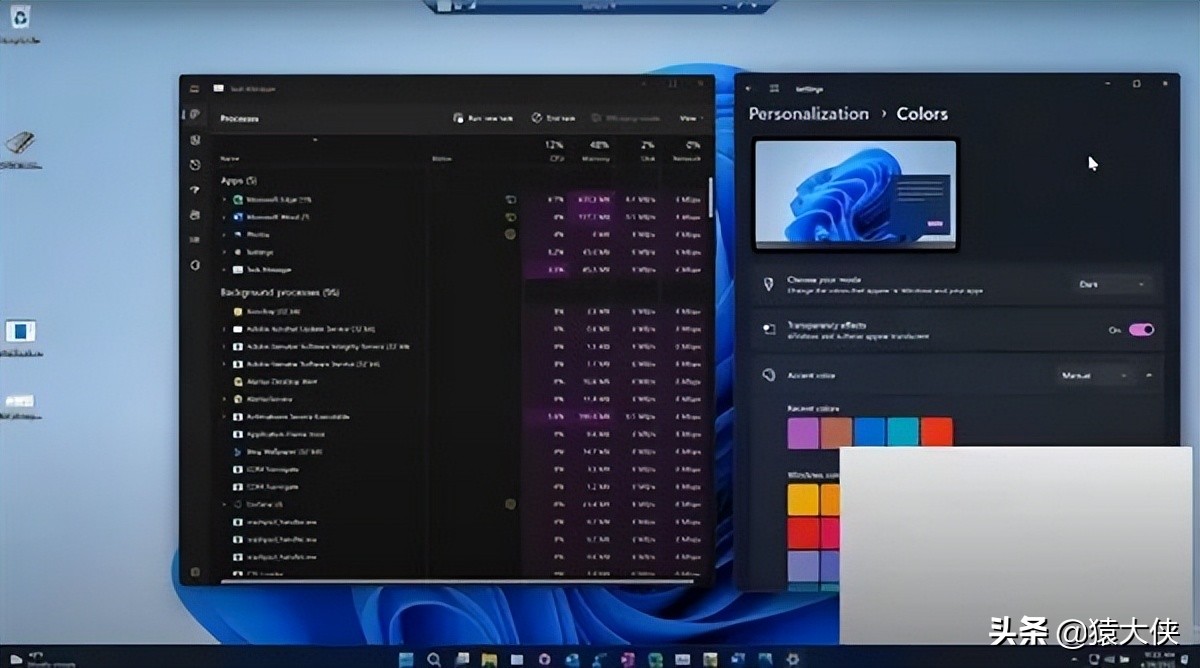The height and width of the screenshot is (668, 1200).
Task: Click Apps (5) group heading
Action: coord(239,181)
